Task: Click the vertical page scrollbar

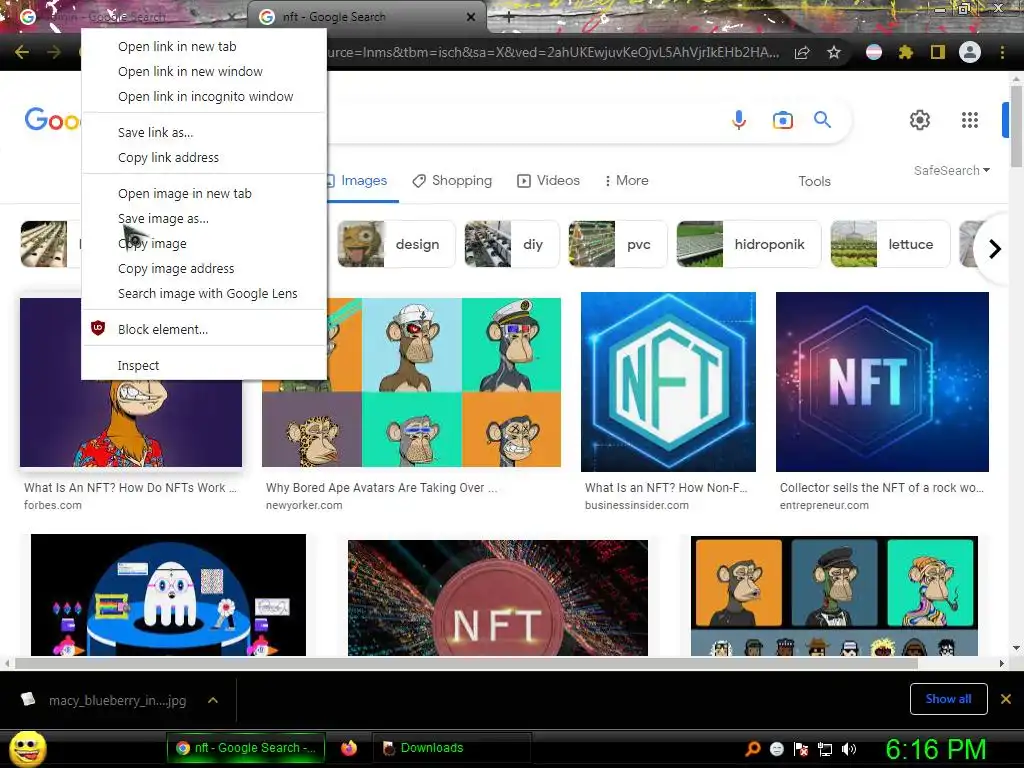Action: (1016, 125)
